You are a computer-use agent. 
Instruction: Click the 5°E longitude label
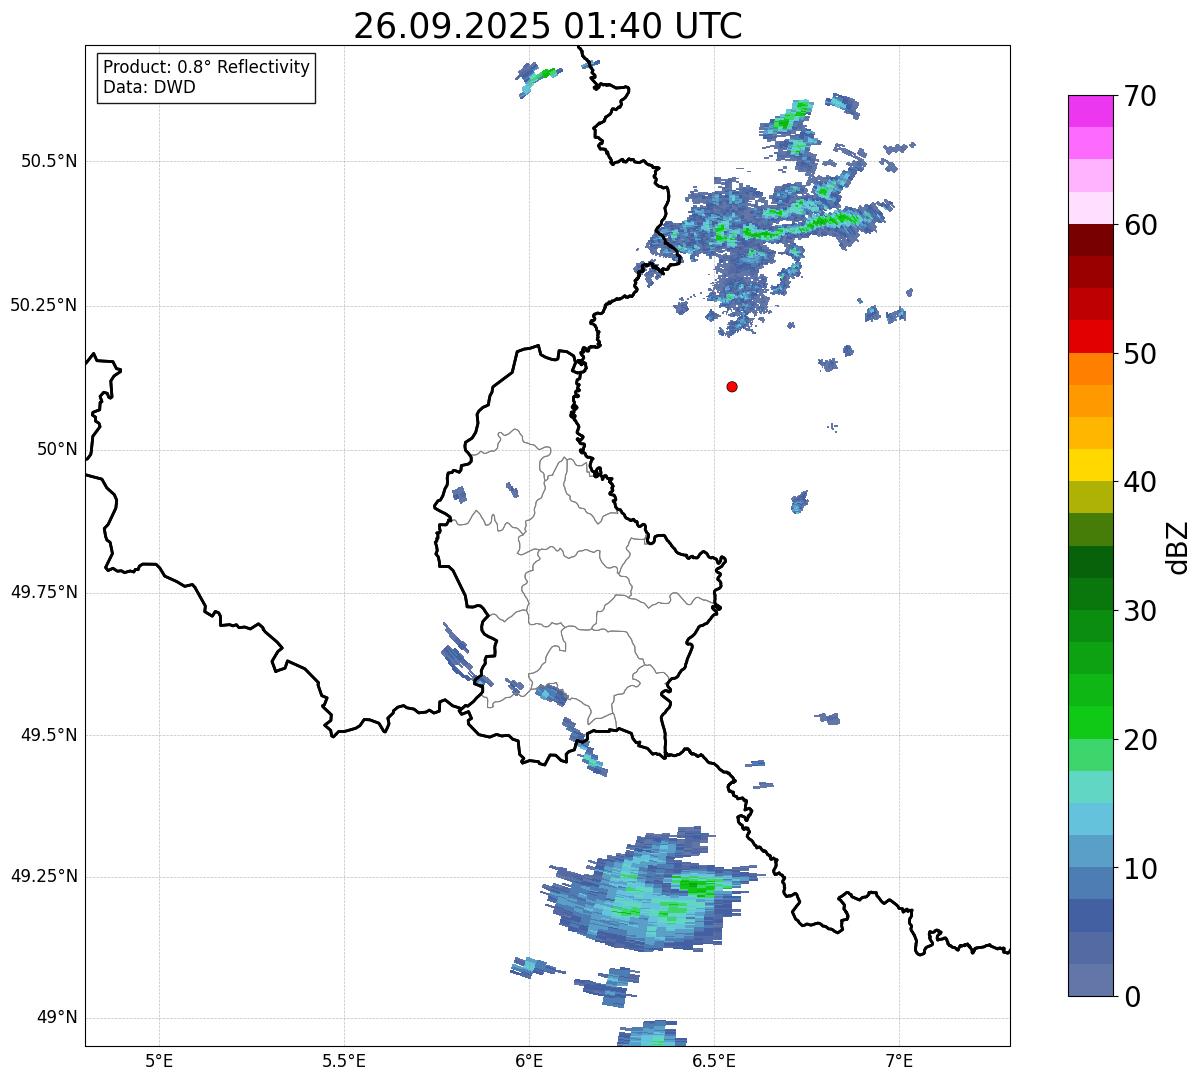[x=159, y=1060]
